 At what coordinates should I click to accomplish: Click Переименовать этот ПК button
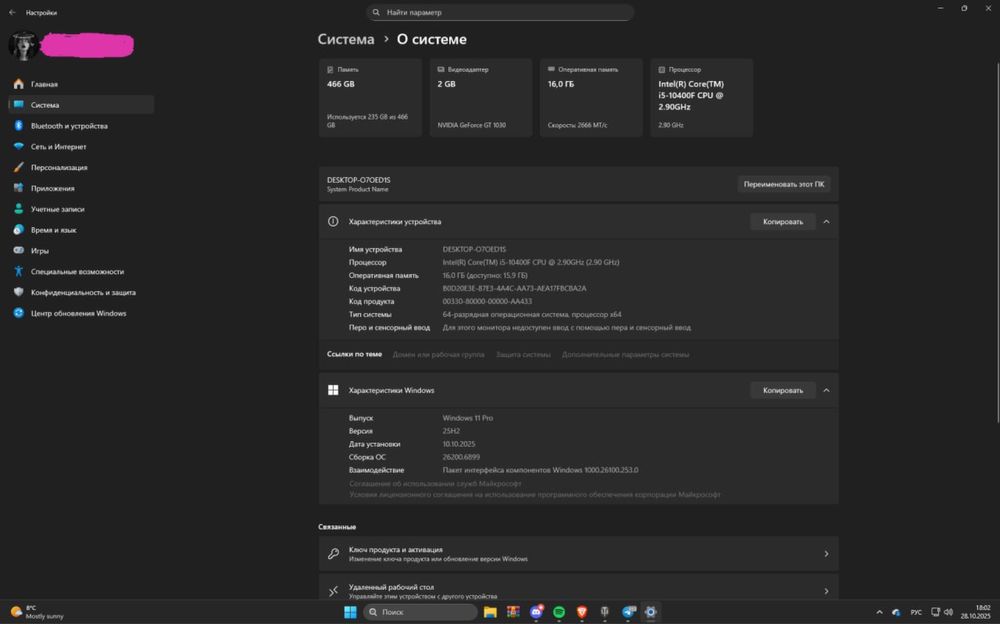coord(783,184)
